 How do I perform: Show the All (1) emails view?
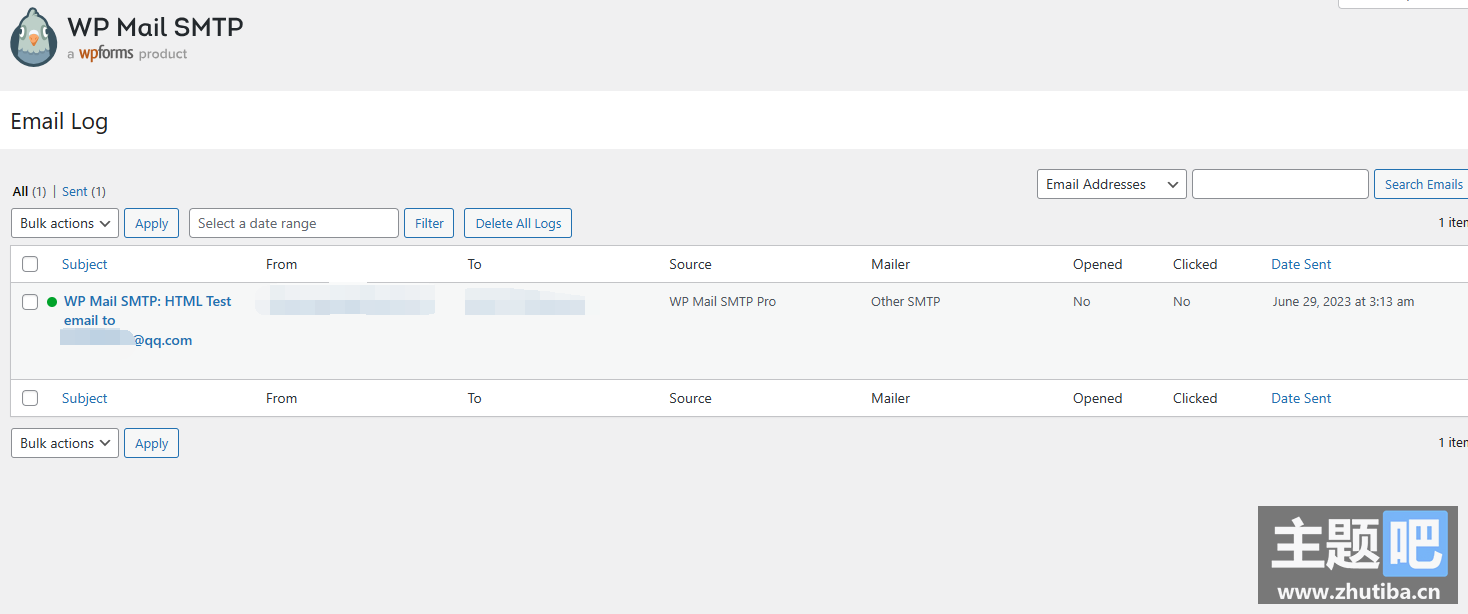[29, 191]
